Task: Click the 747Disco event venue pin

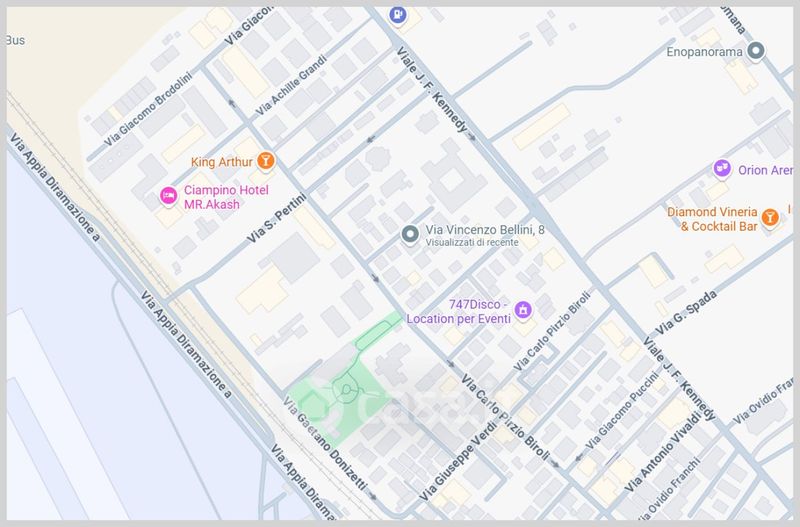Action: tap(523, 310)
